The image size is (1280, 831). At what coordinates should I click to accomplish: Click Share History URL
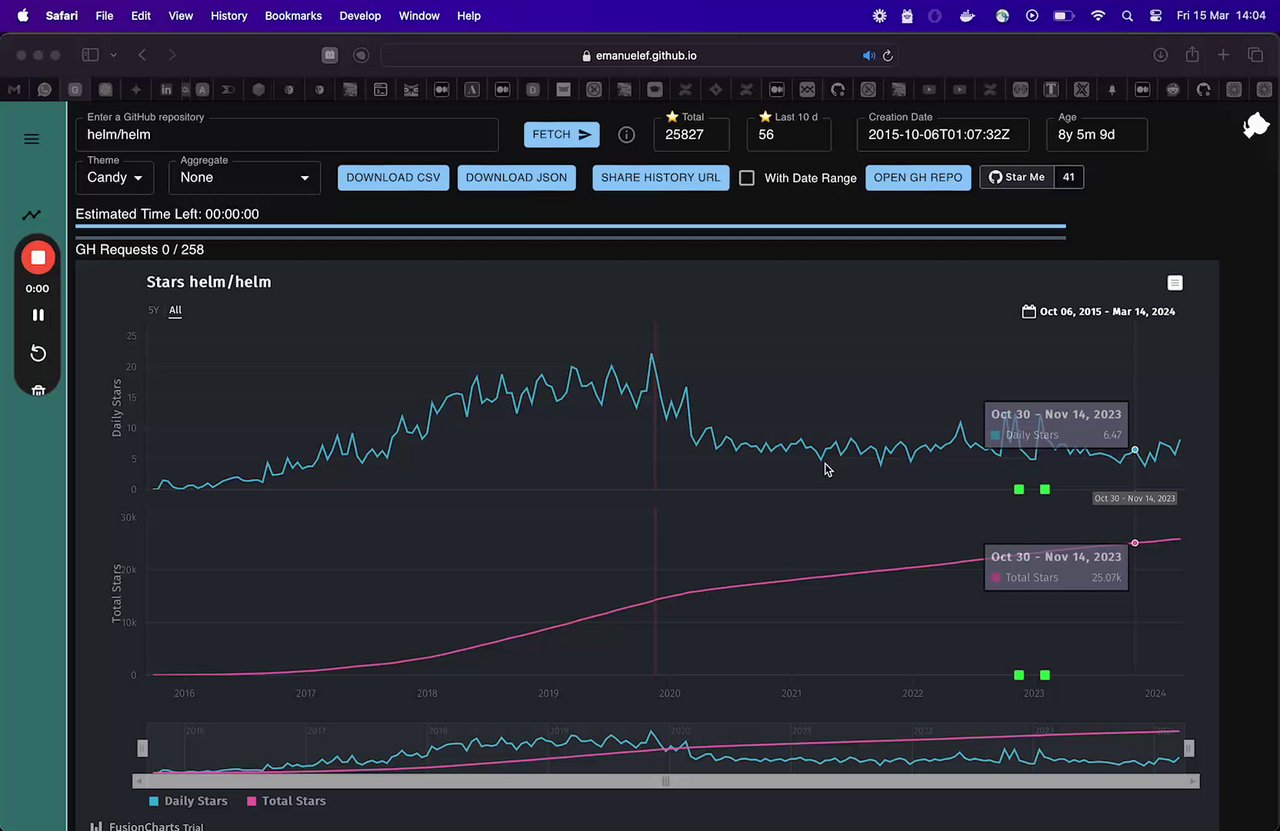(660, 178)
